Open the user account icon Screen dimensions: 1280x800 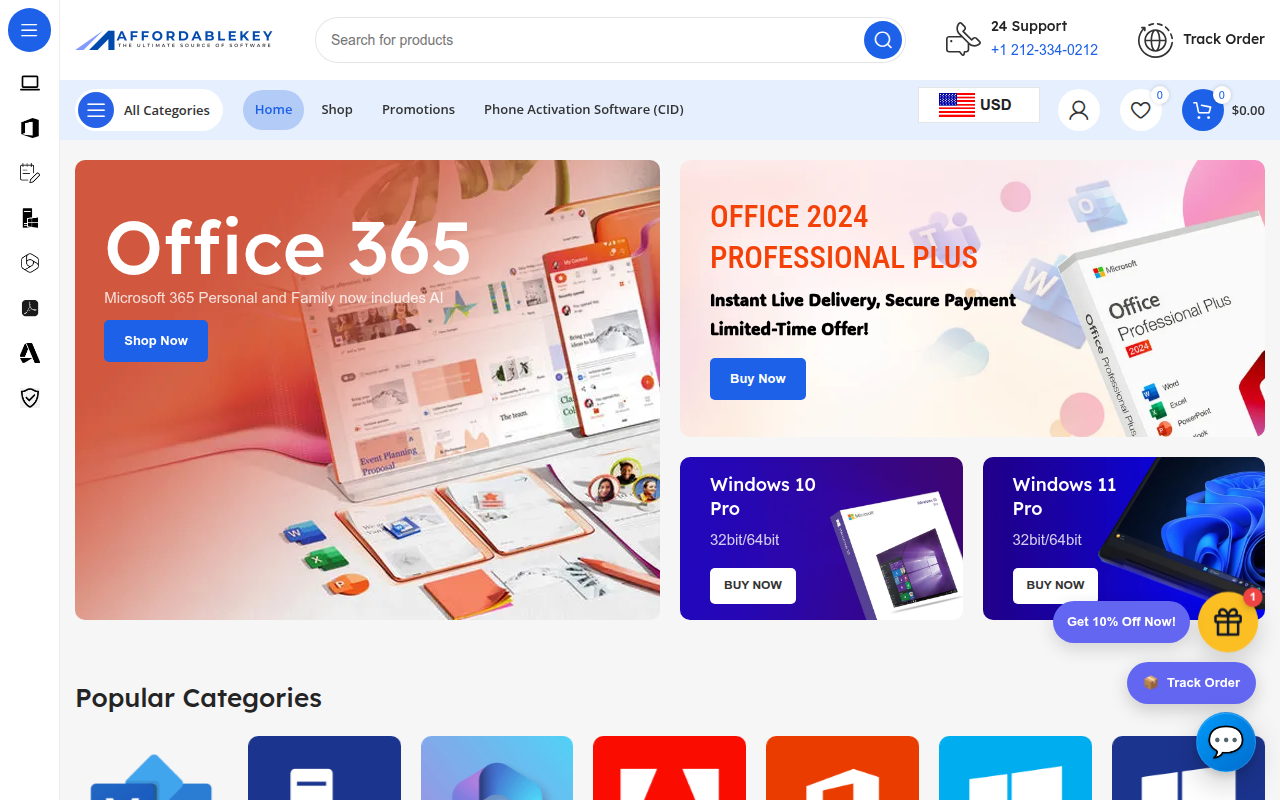tap(1079, 110)
